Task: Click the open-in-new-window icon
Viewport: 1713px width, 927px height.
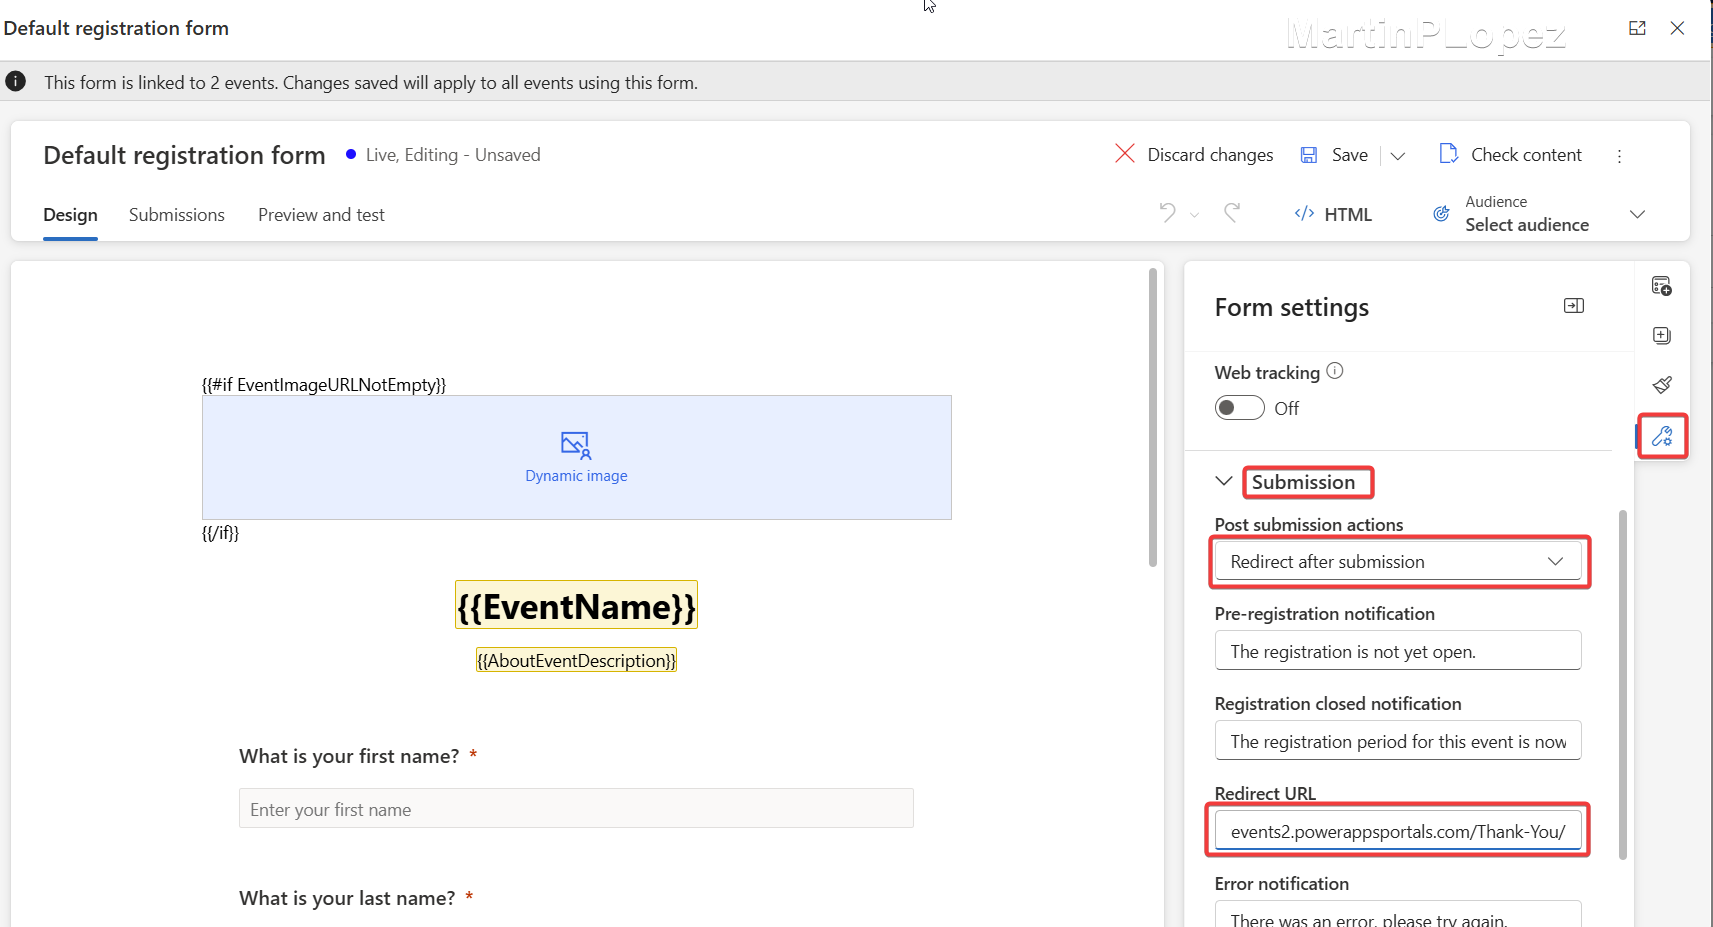Action: tap(1637, 28)
